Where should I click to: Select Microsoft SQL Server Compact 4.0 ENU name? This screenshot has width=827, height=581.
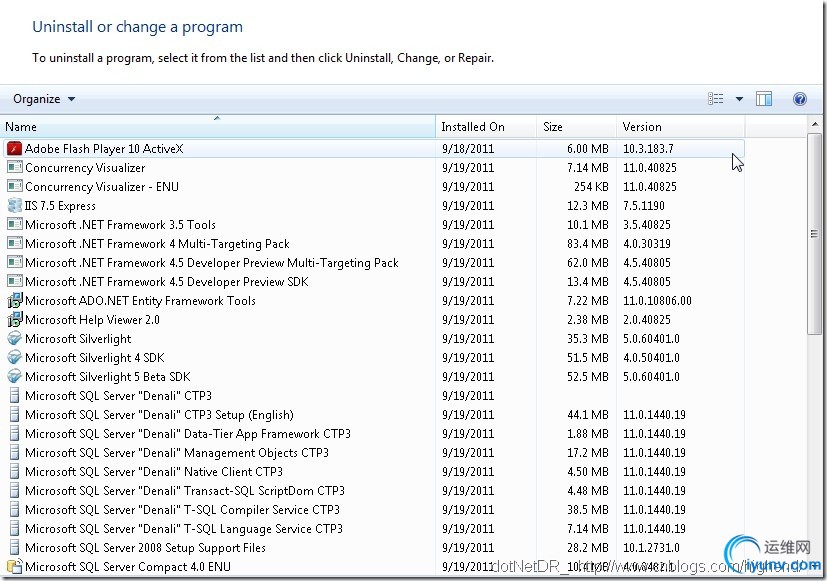[x=128, y=566]
